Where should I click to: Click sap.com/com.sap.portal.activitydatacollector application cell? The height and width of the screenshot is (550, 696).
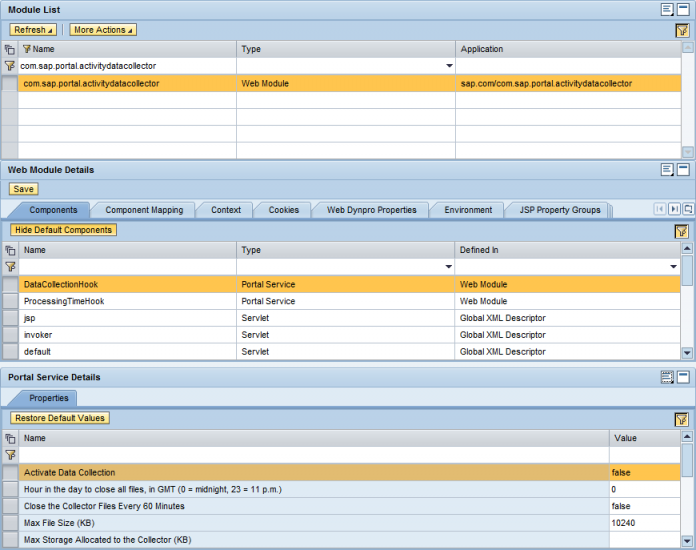tap(568, 83)
